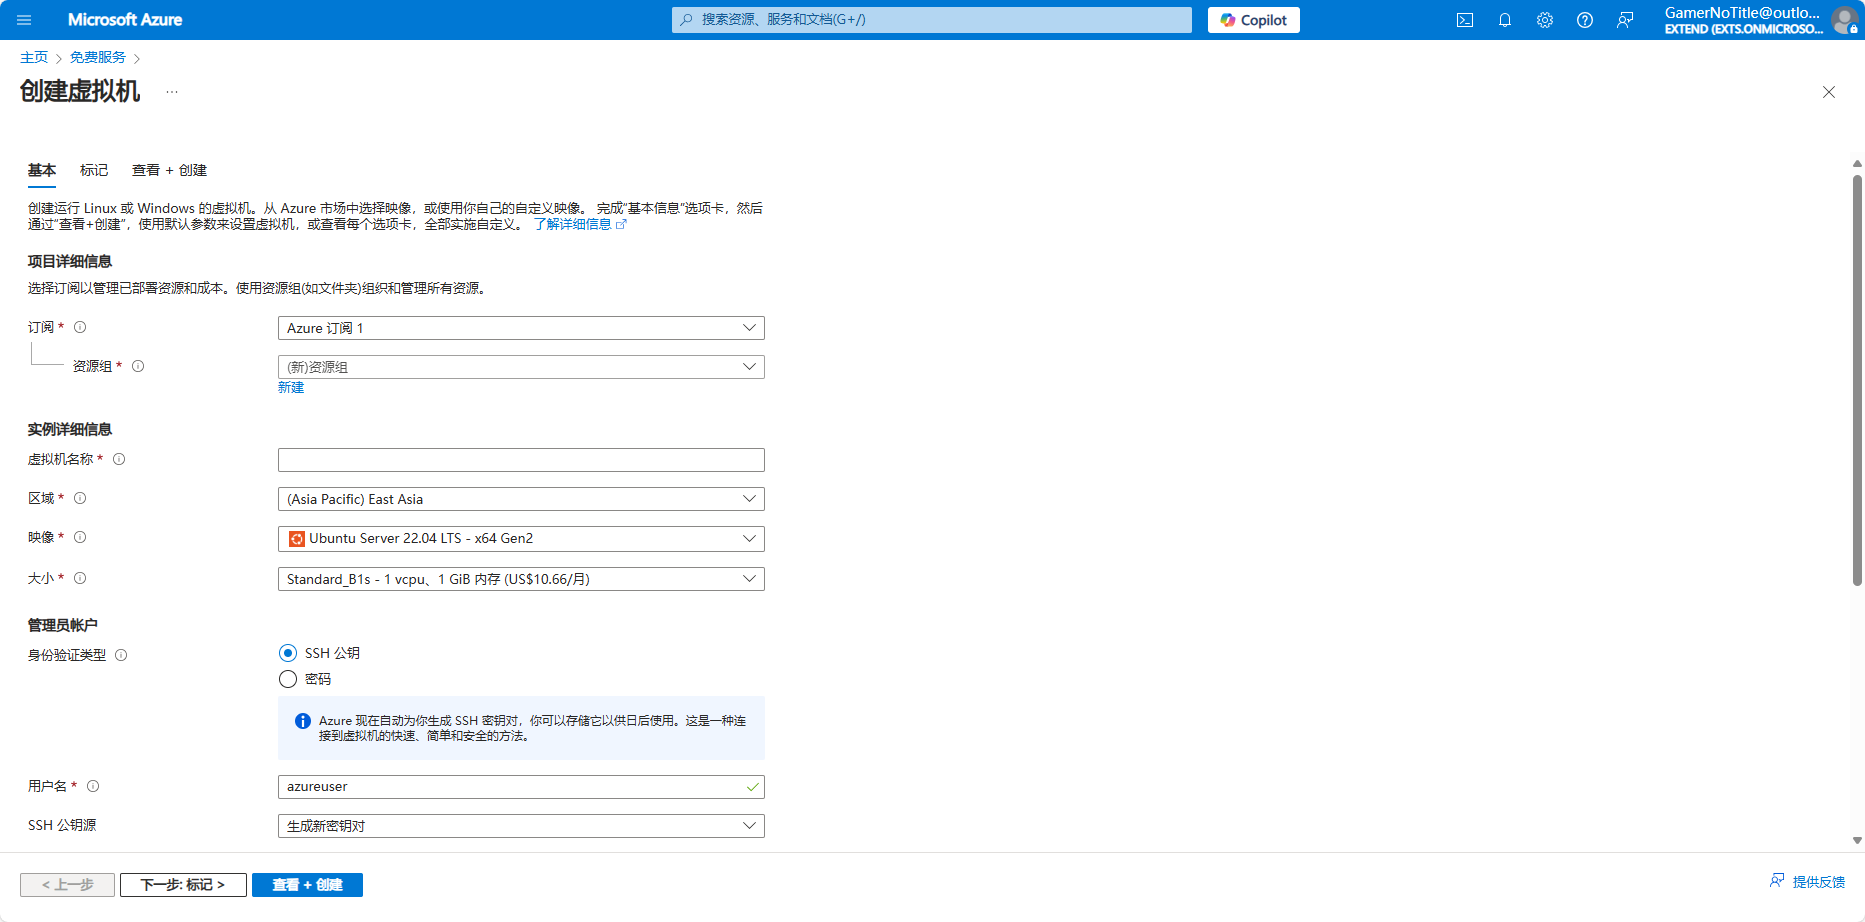
Task: Expand the 订阅 subscription dropdown
Action: [x=520, y=328]
